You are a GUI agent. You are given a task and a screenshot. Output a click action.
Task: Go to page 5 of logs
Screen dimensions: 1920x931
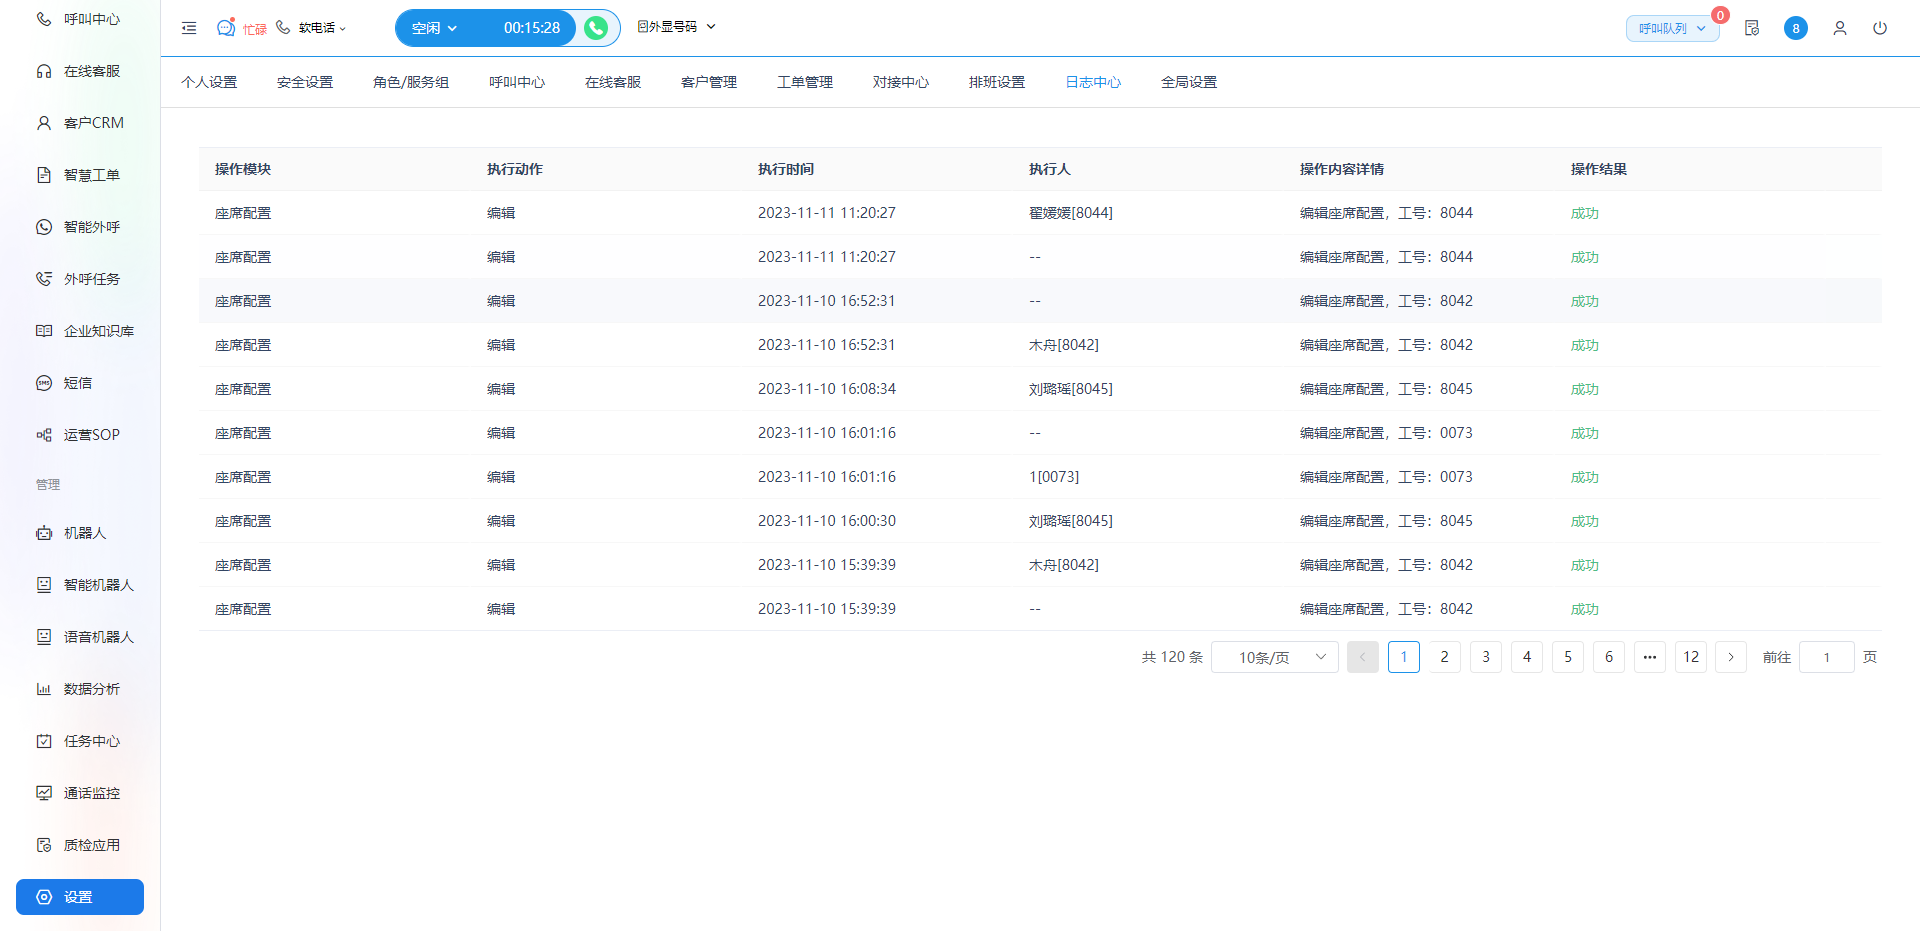(1568, 657)
